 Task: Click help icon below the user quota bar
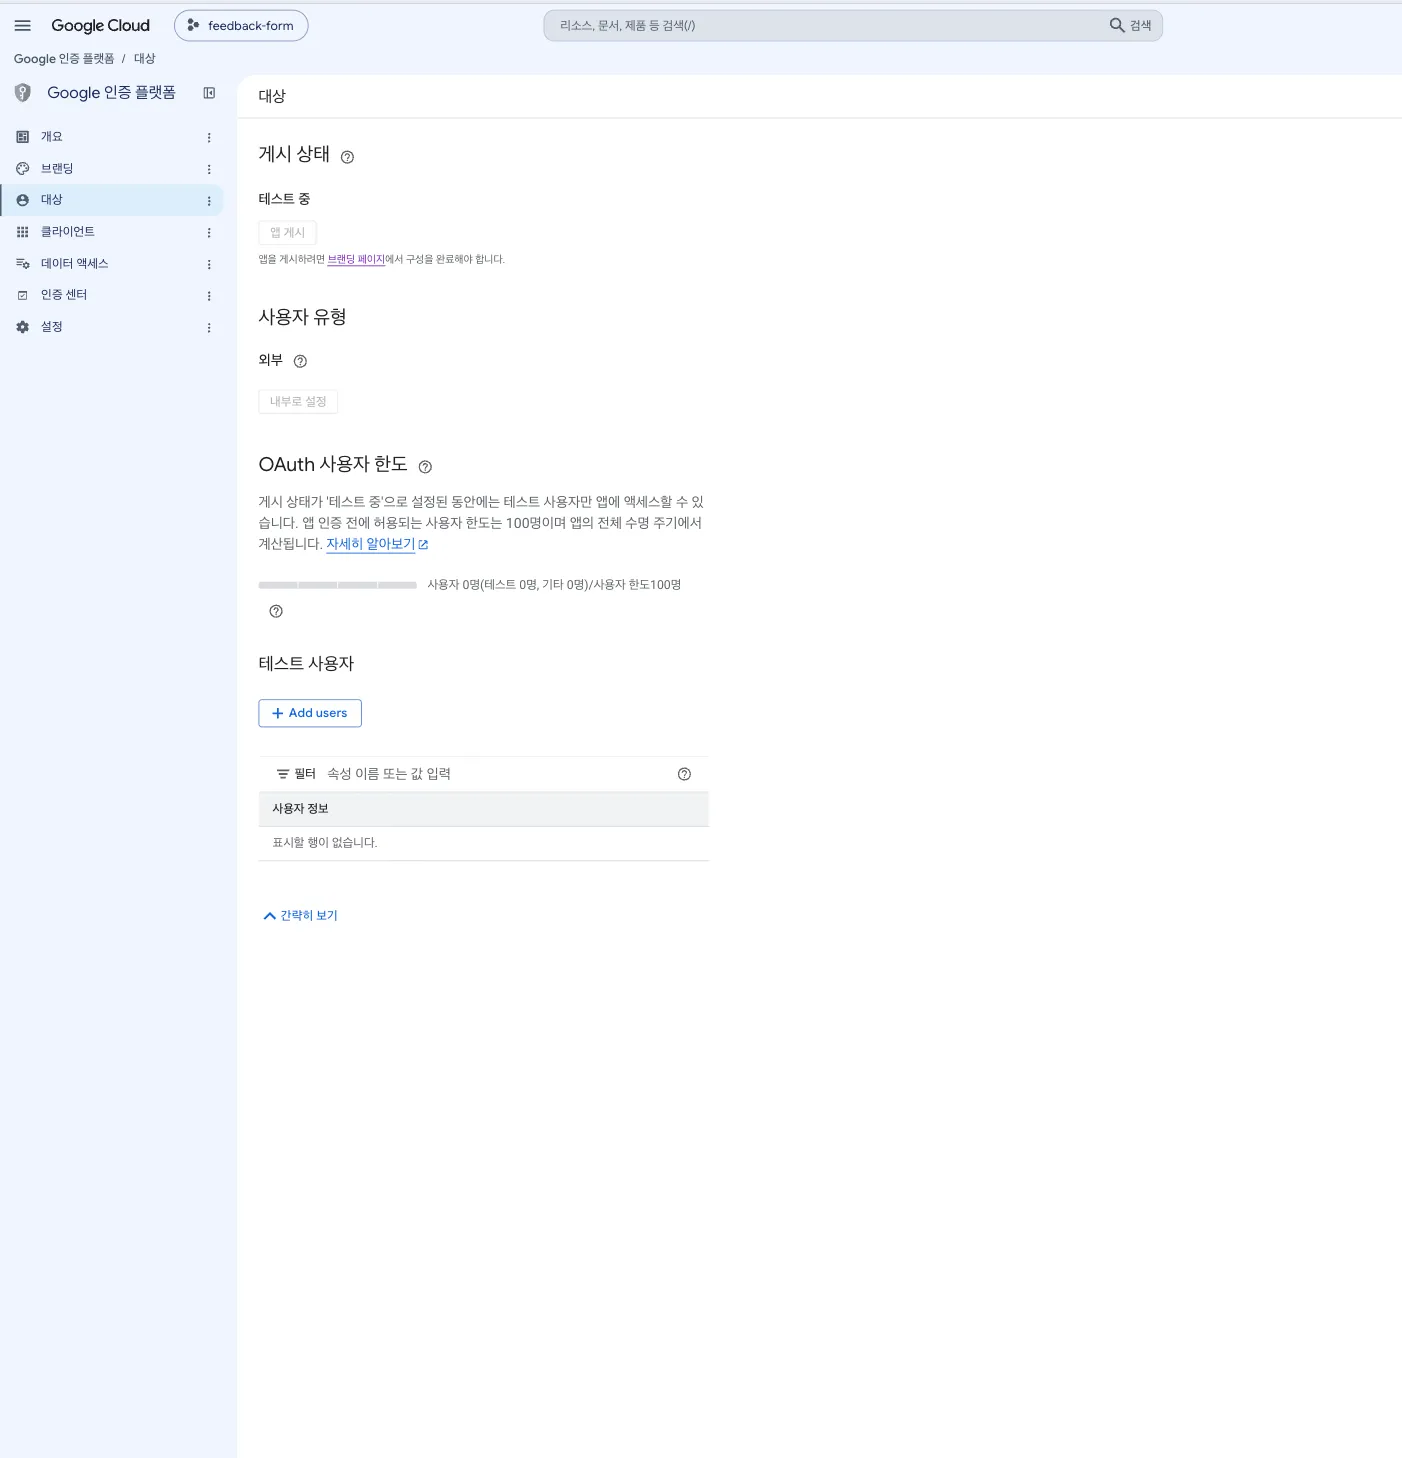(x=276, y=611)
